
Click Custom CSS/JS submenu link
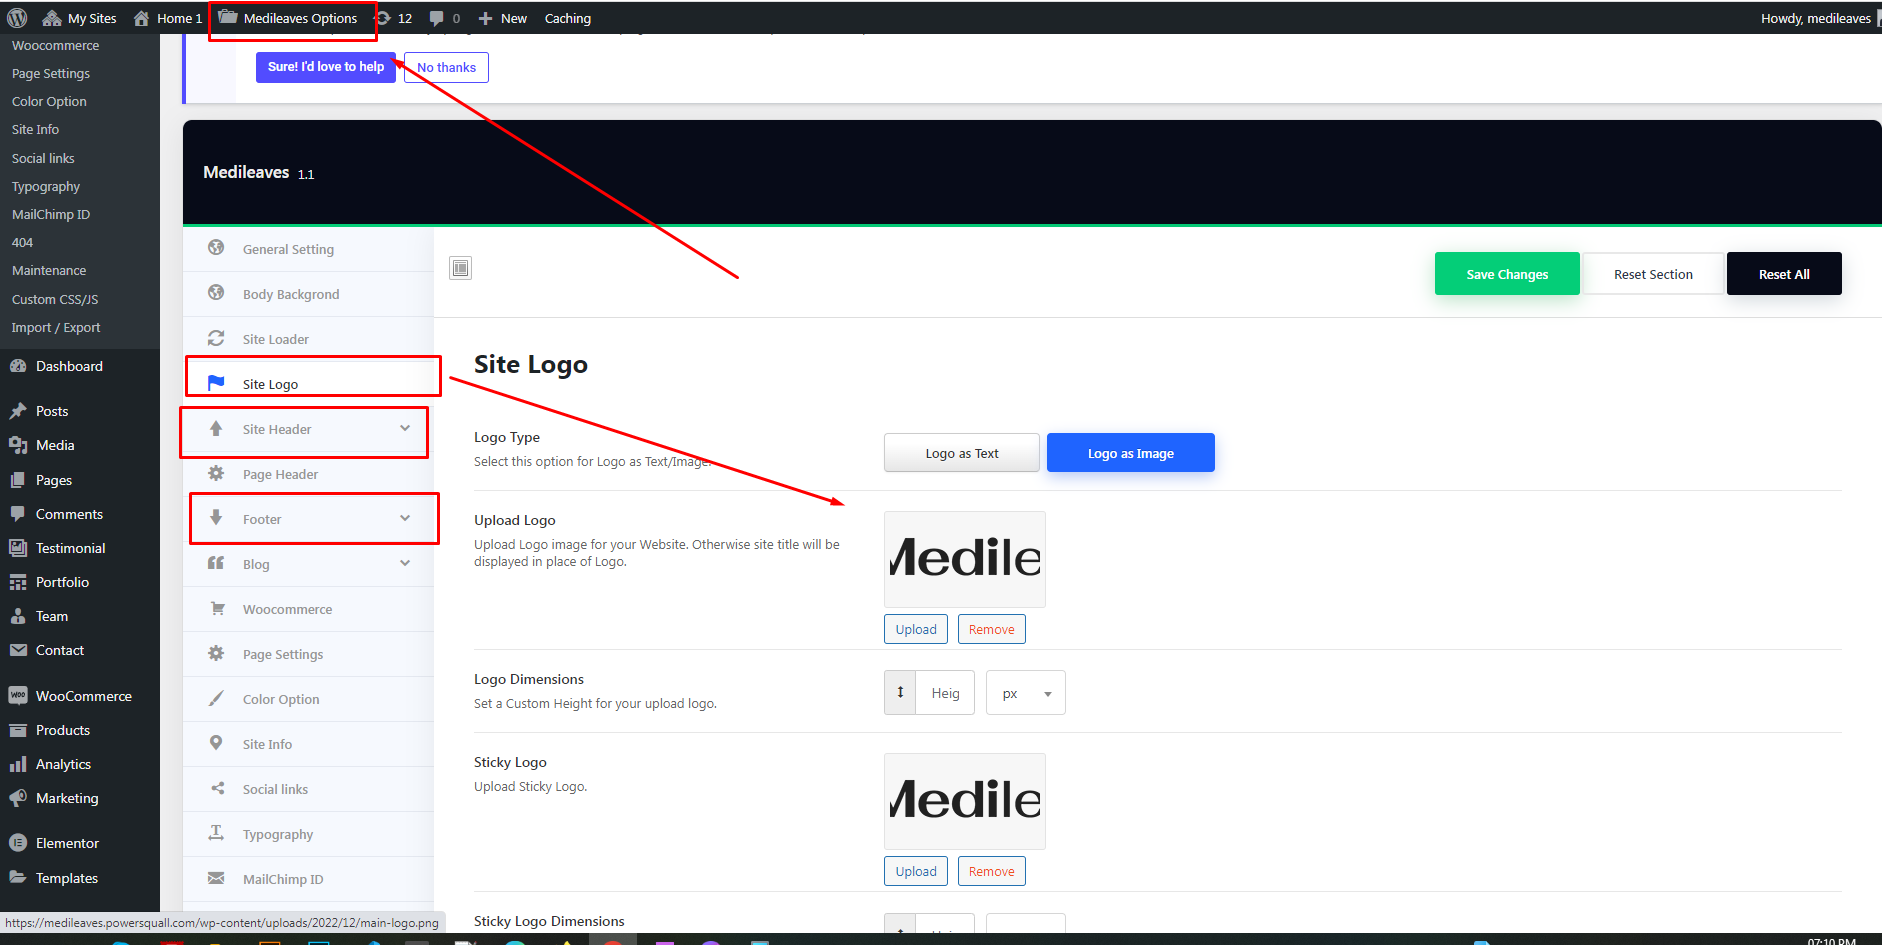click(55, 299)
